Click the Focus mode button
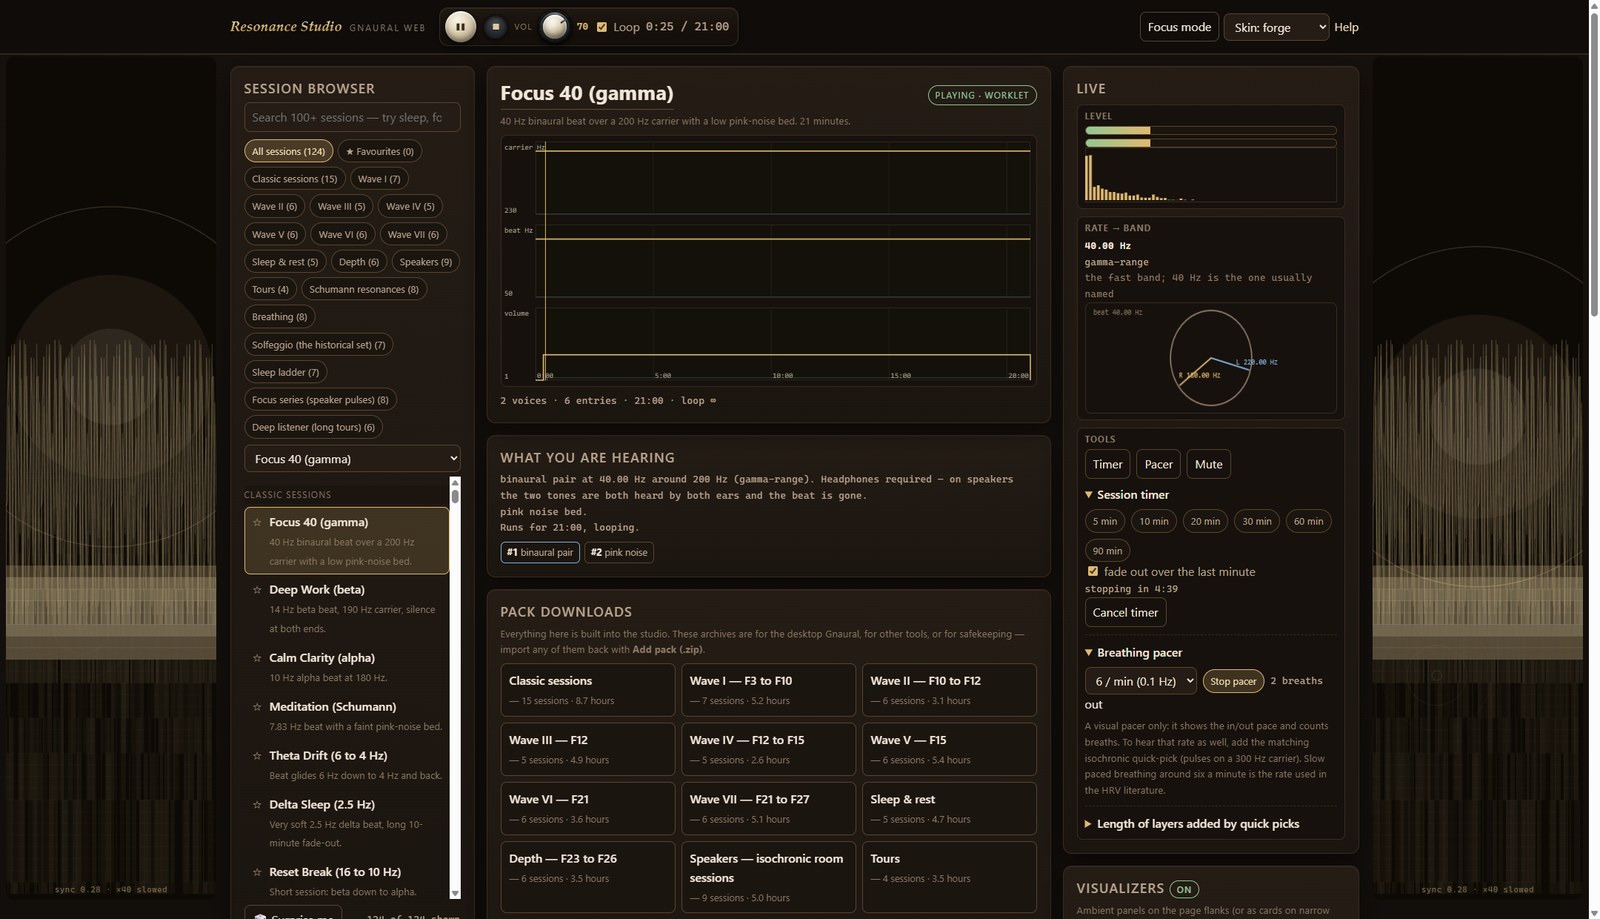Screen dimensions: 1600x919 tap(1179, 27)
